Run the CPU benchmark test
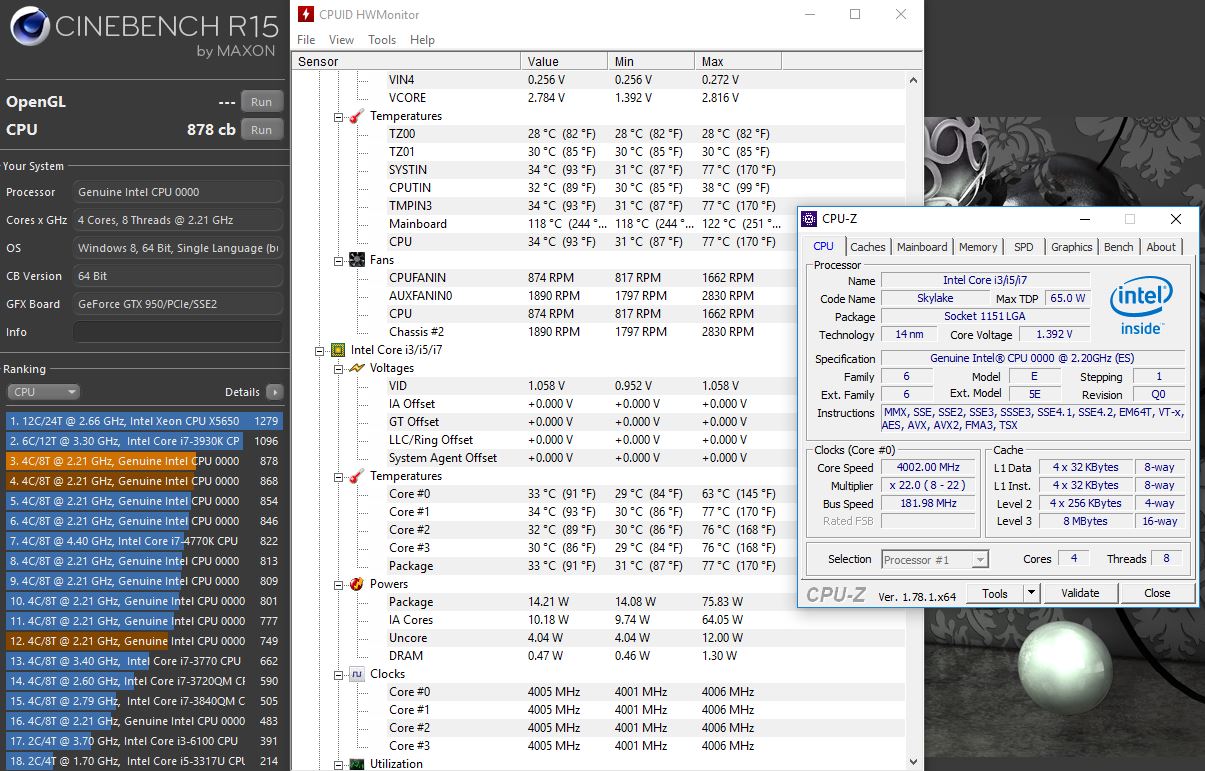 pyautogui.click(x=261, y=130)
